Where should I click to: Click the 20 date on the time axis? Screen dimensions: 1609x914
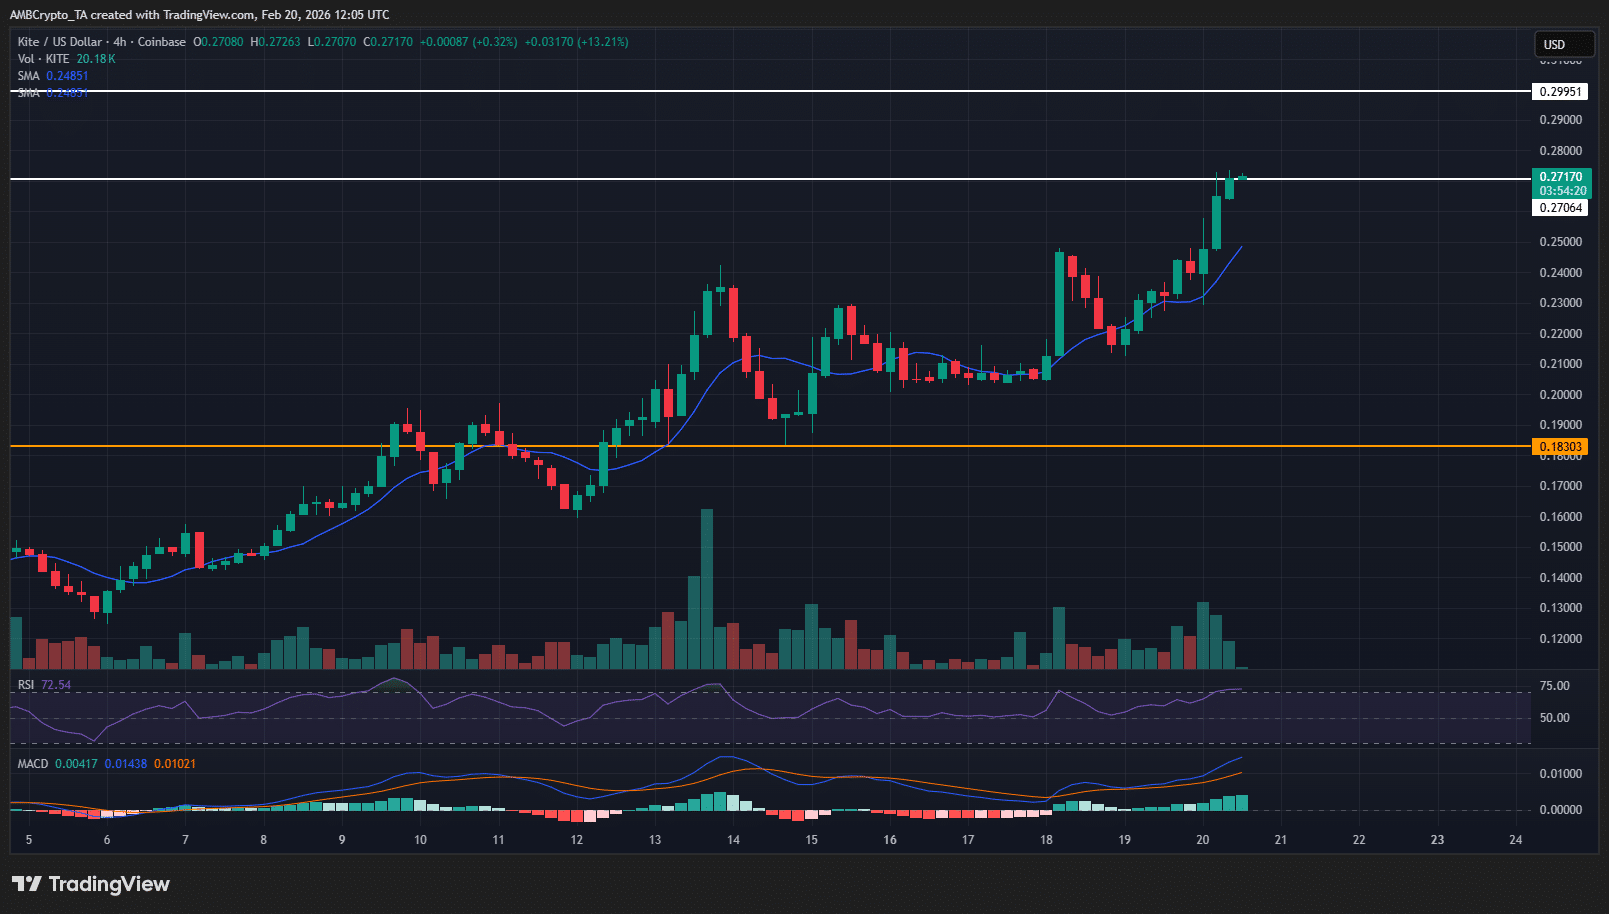click(1201, 840)
